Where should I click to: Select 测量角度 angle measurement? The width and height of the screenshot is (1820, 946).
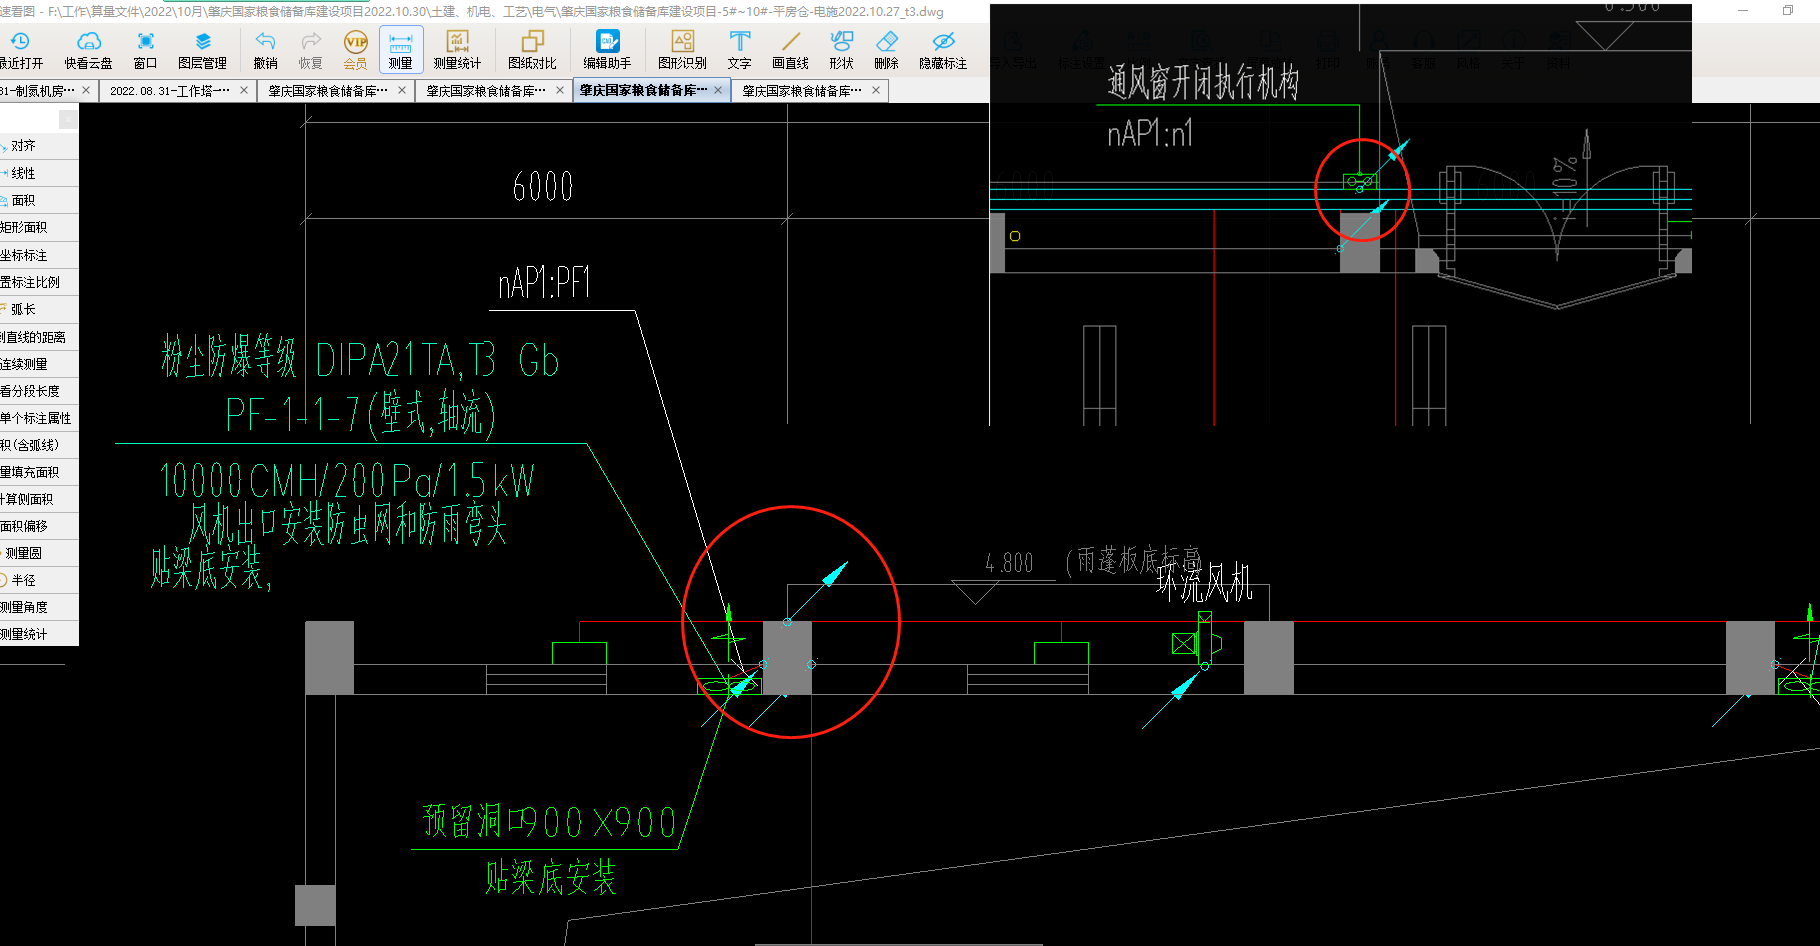point(39,607)
